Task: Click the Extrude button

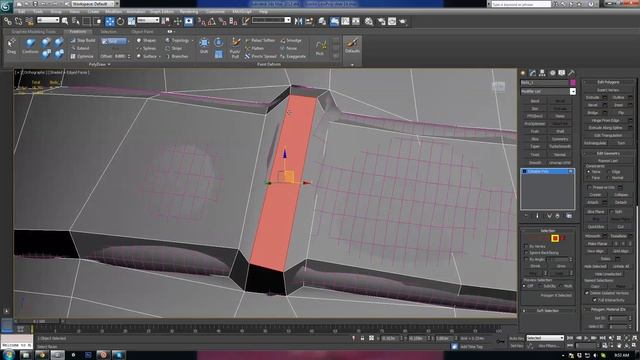Action: (592, 98)
